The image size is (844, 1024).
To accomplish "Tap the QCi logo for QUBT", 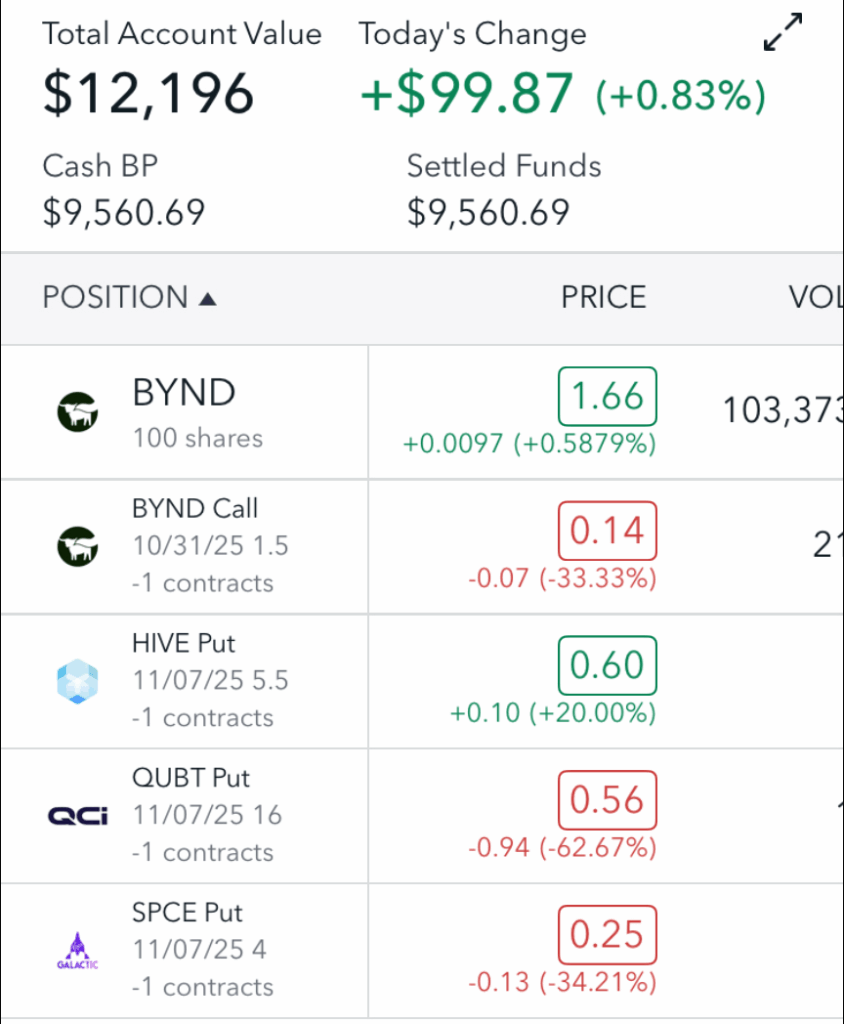I will pyautogui.click(x=78, y=816).
